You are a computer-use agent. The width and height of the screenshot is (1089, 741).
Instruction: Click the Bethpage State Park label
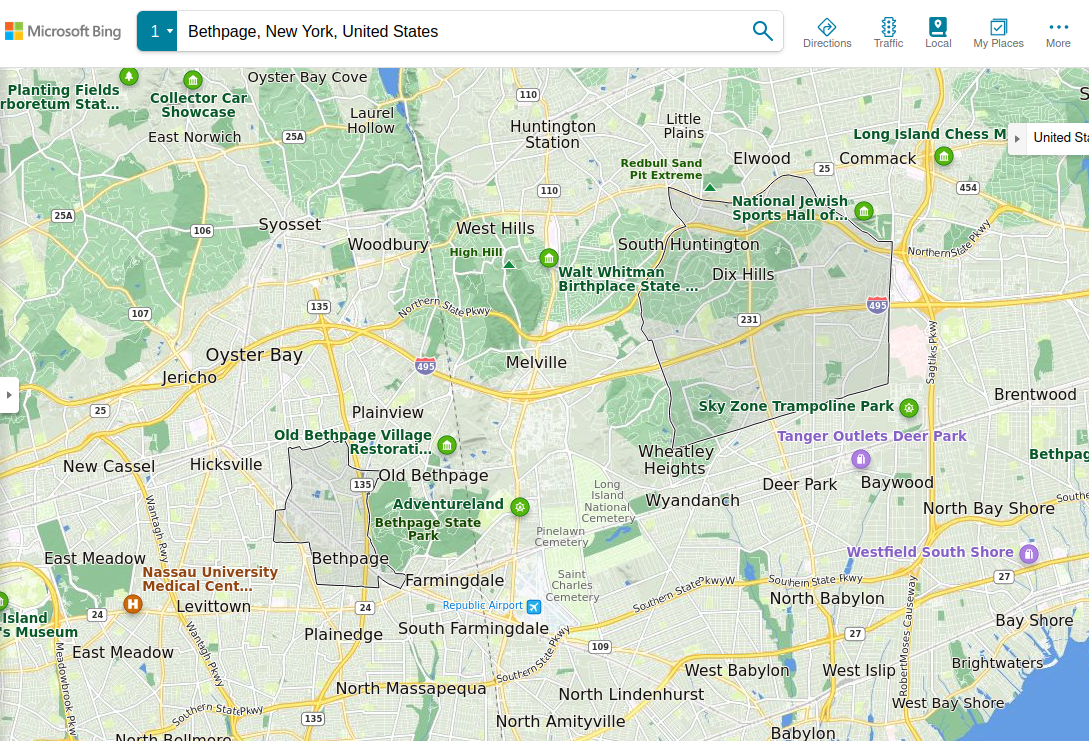point(427,529)
